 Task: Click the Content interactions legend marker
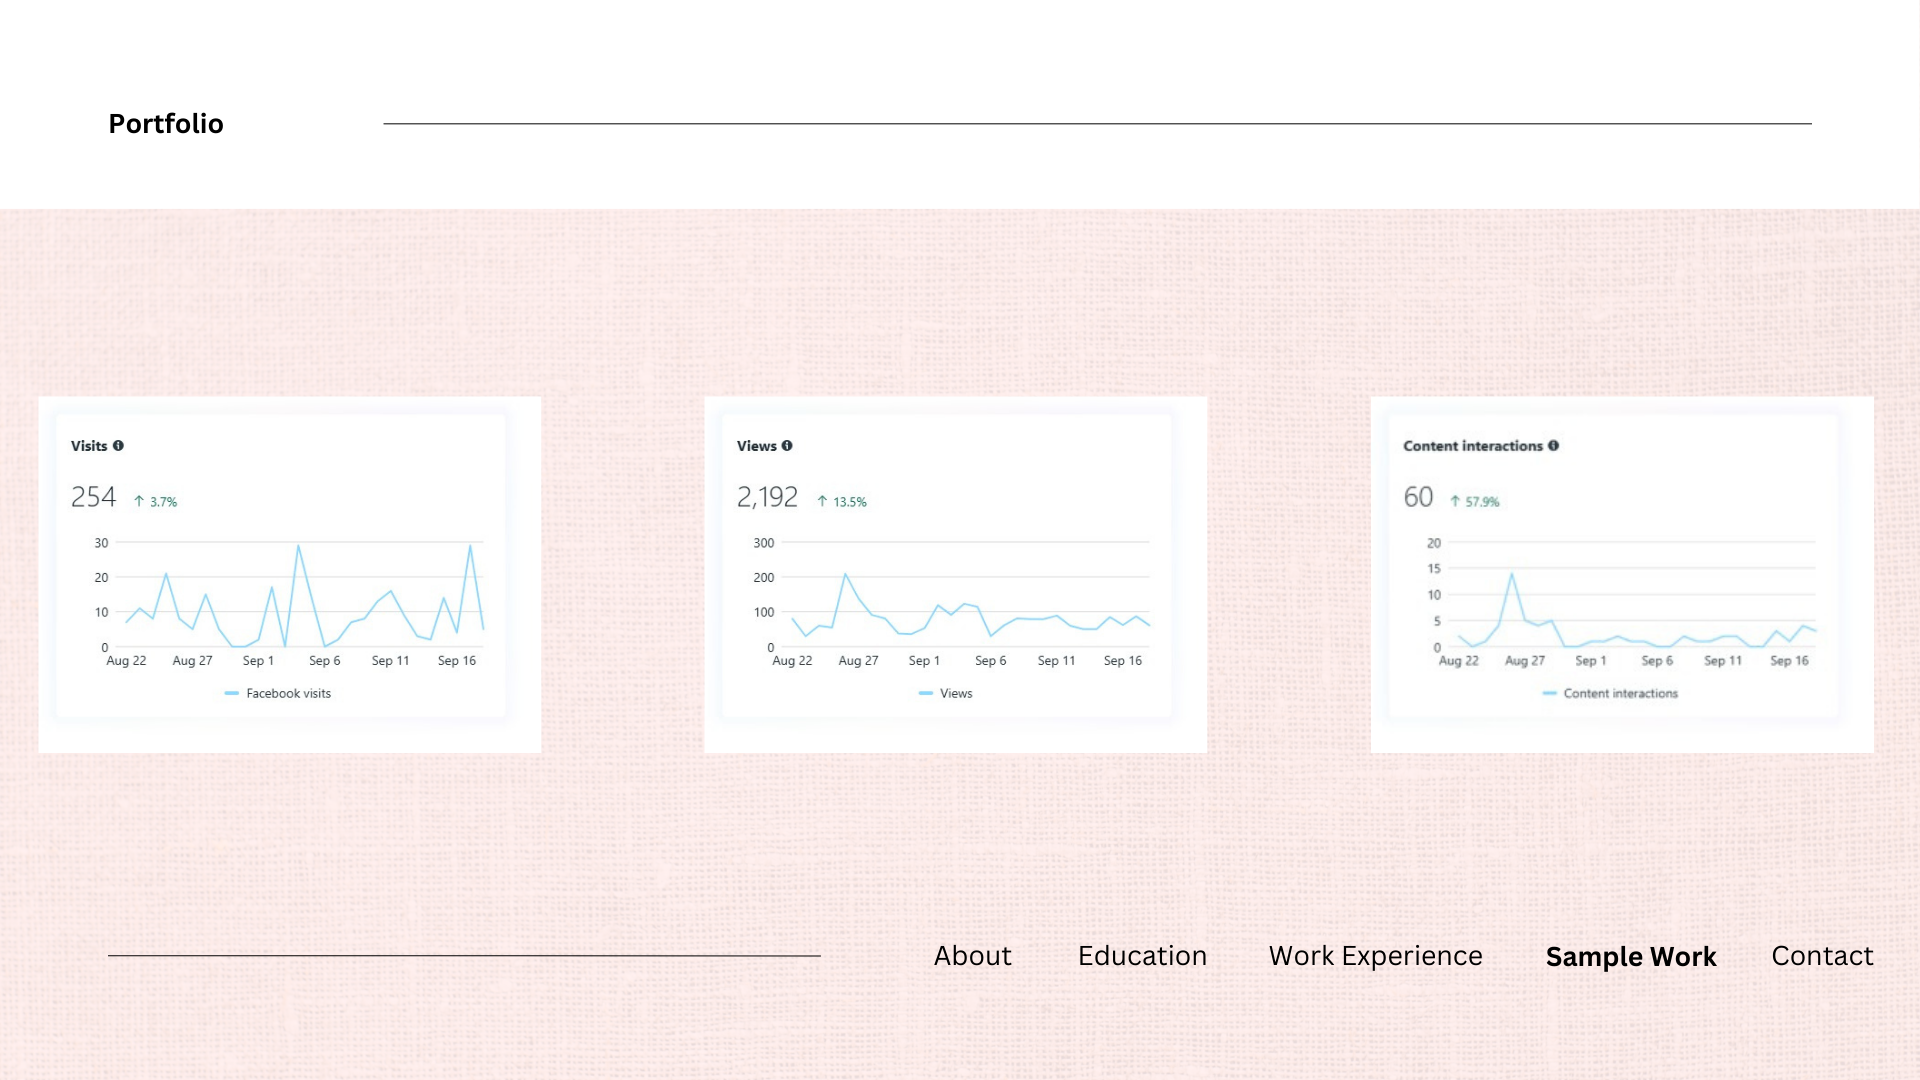pos(1549,693)
